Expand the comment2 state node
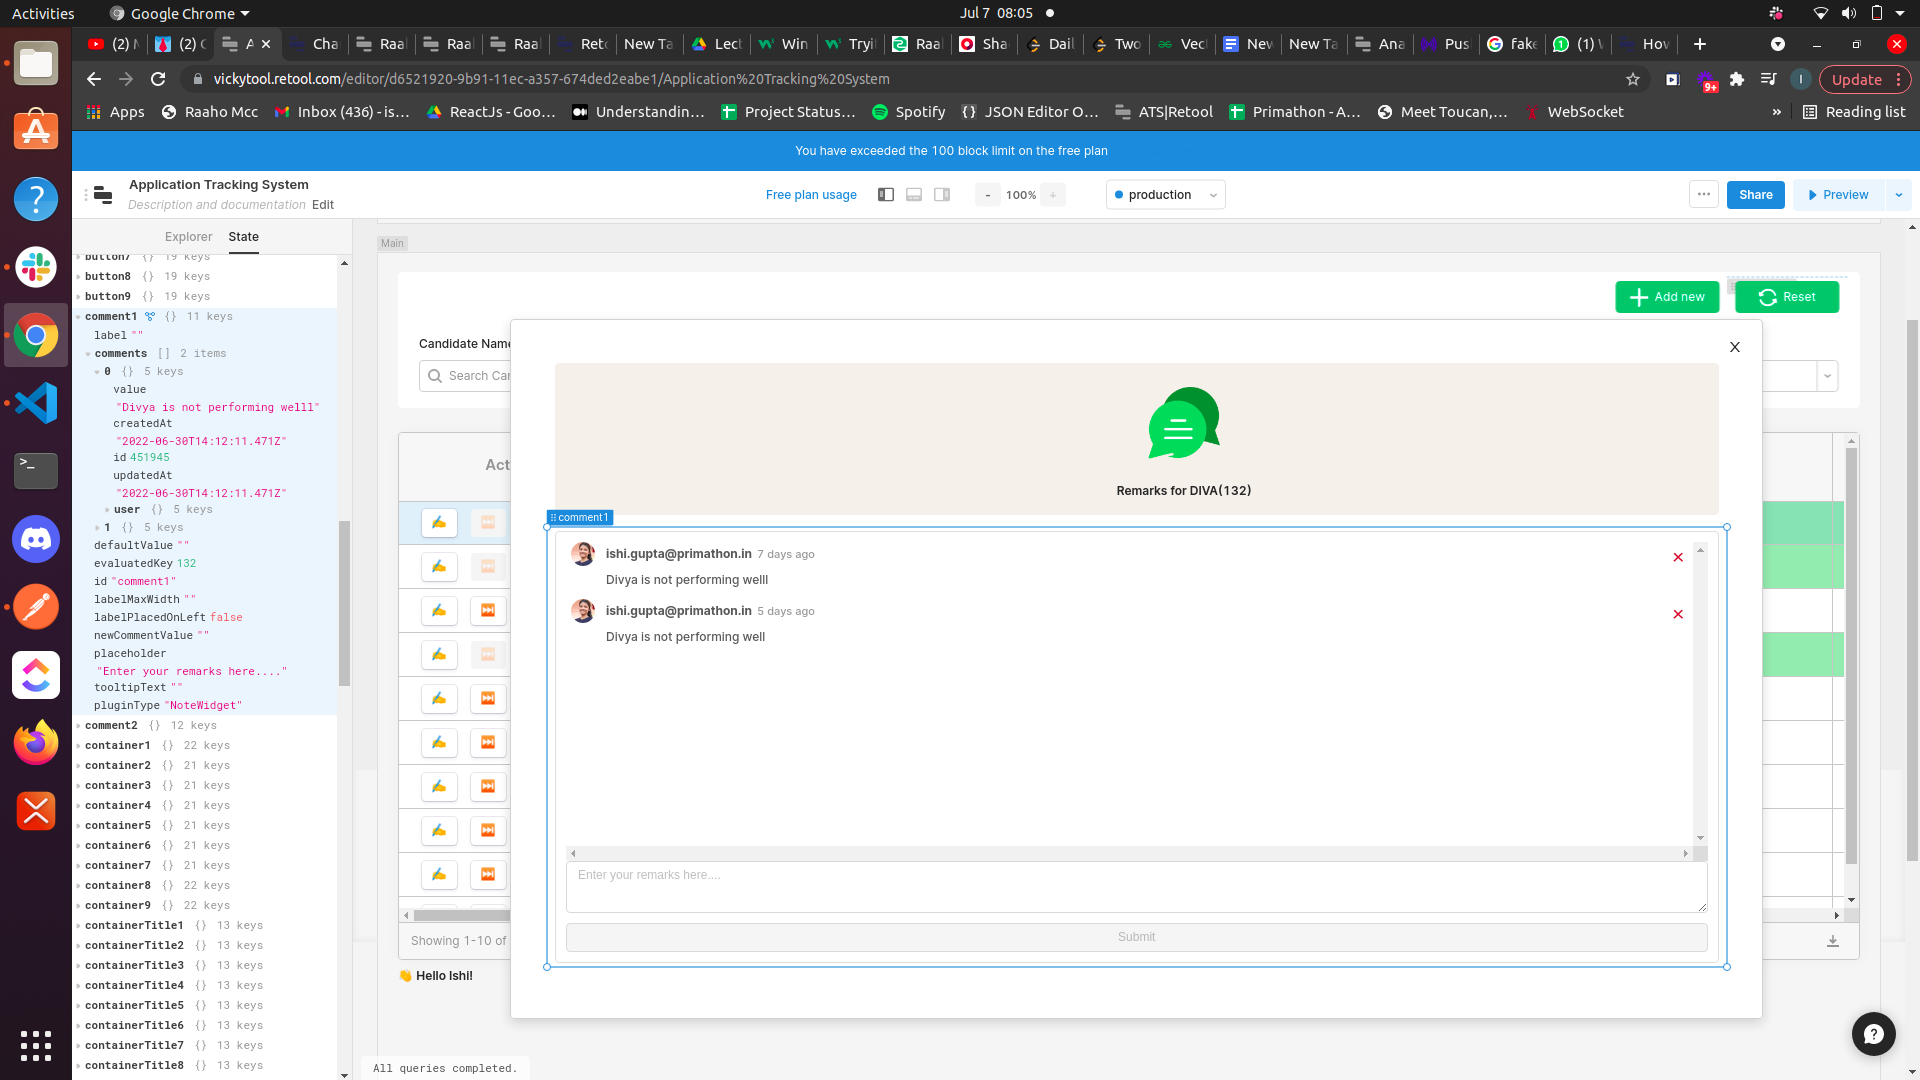The width and height of the screenshot is (1920, 1080). pyautogui.click(x=79, y=726)
